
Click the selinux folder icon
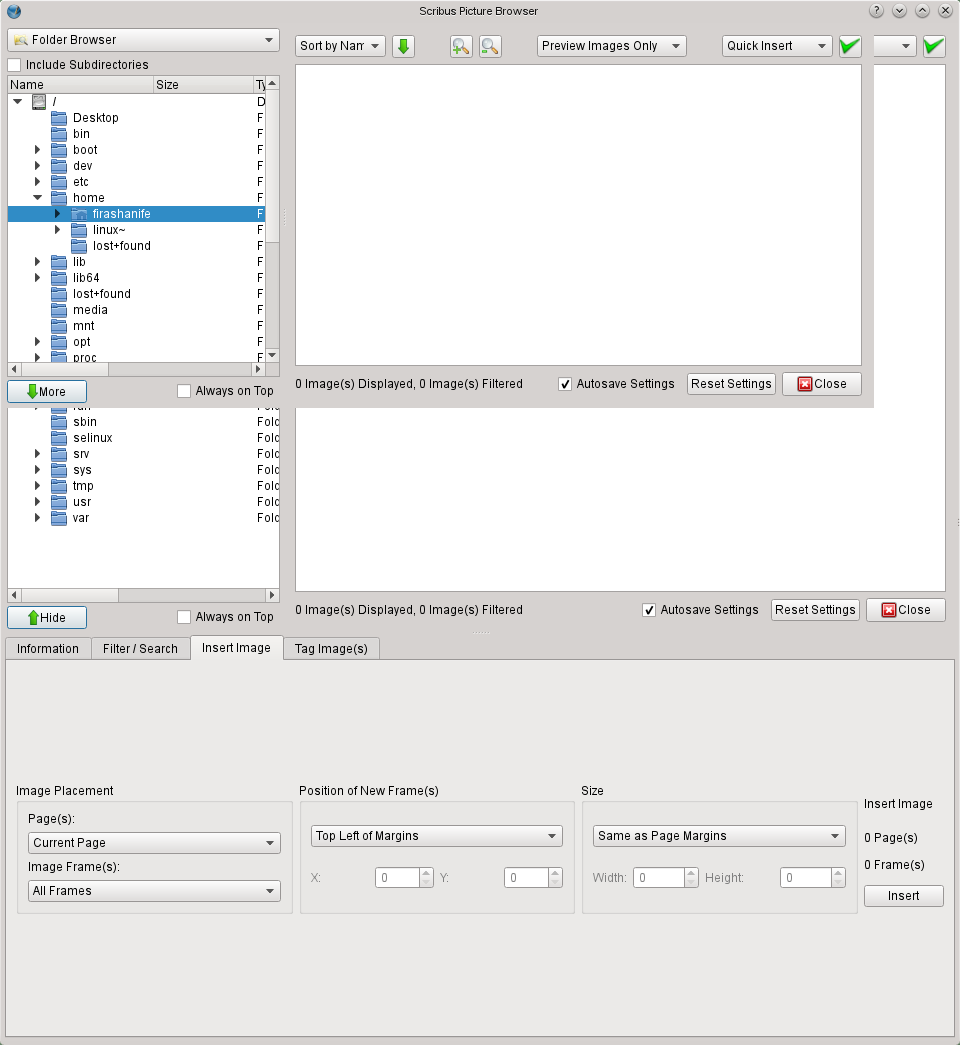click(x=59, y=438)
